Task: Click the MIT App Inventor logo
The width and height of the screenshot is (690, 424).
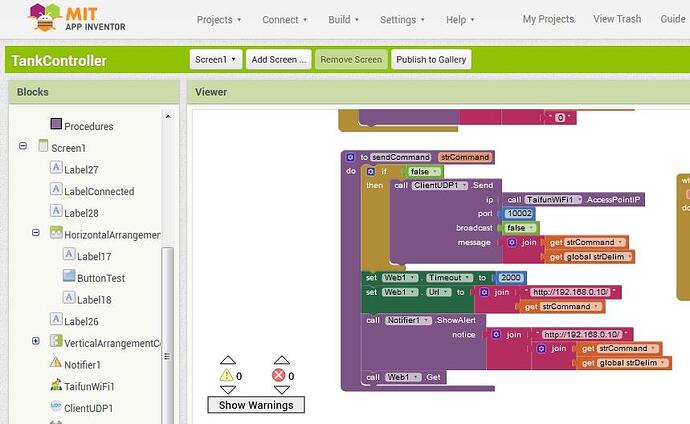Action: pyautogui.click(x=77, y=18)
